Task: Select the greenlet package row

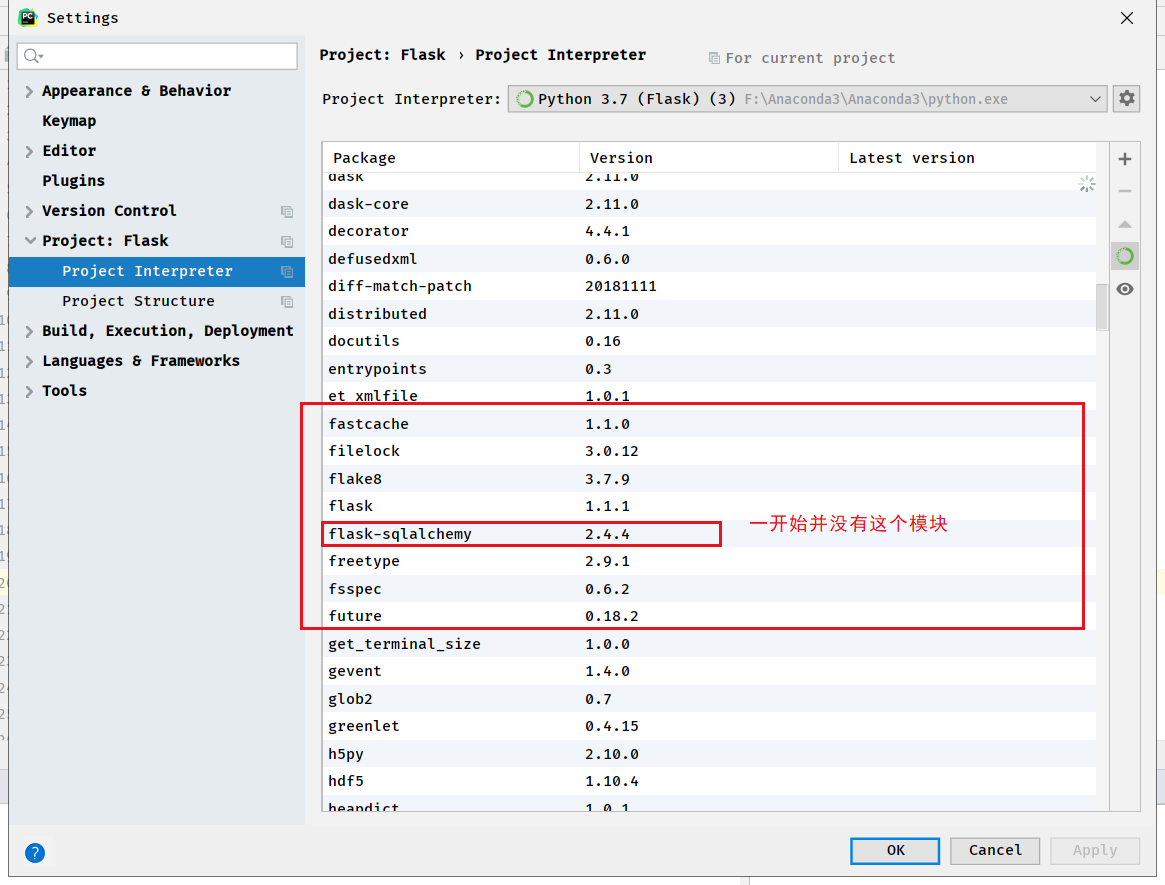Action: click(x=710, y=726)
